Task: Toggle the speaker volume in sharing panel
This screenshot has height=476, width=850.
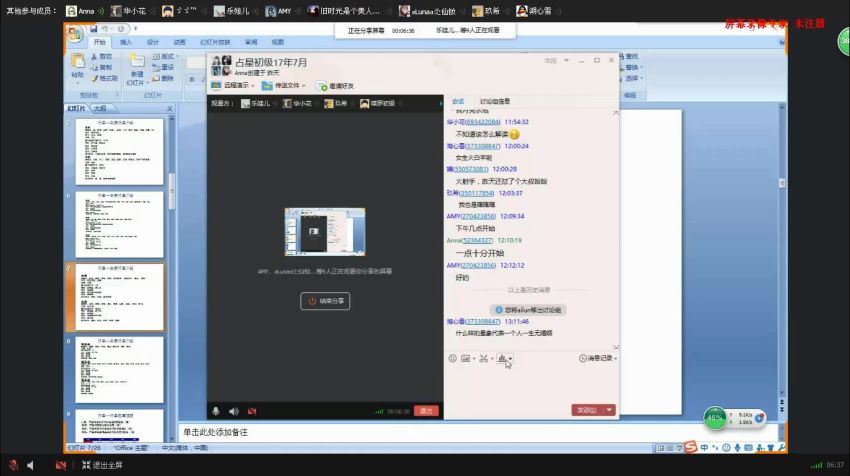Action: (x=233, y=411)
